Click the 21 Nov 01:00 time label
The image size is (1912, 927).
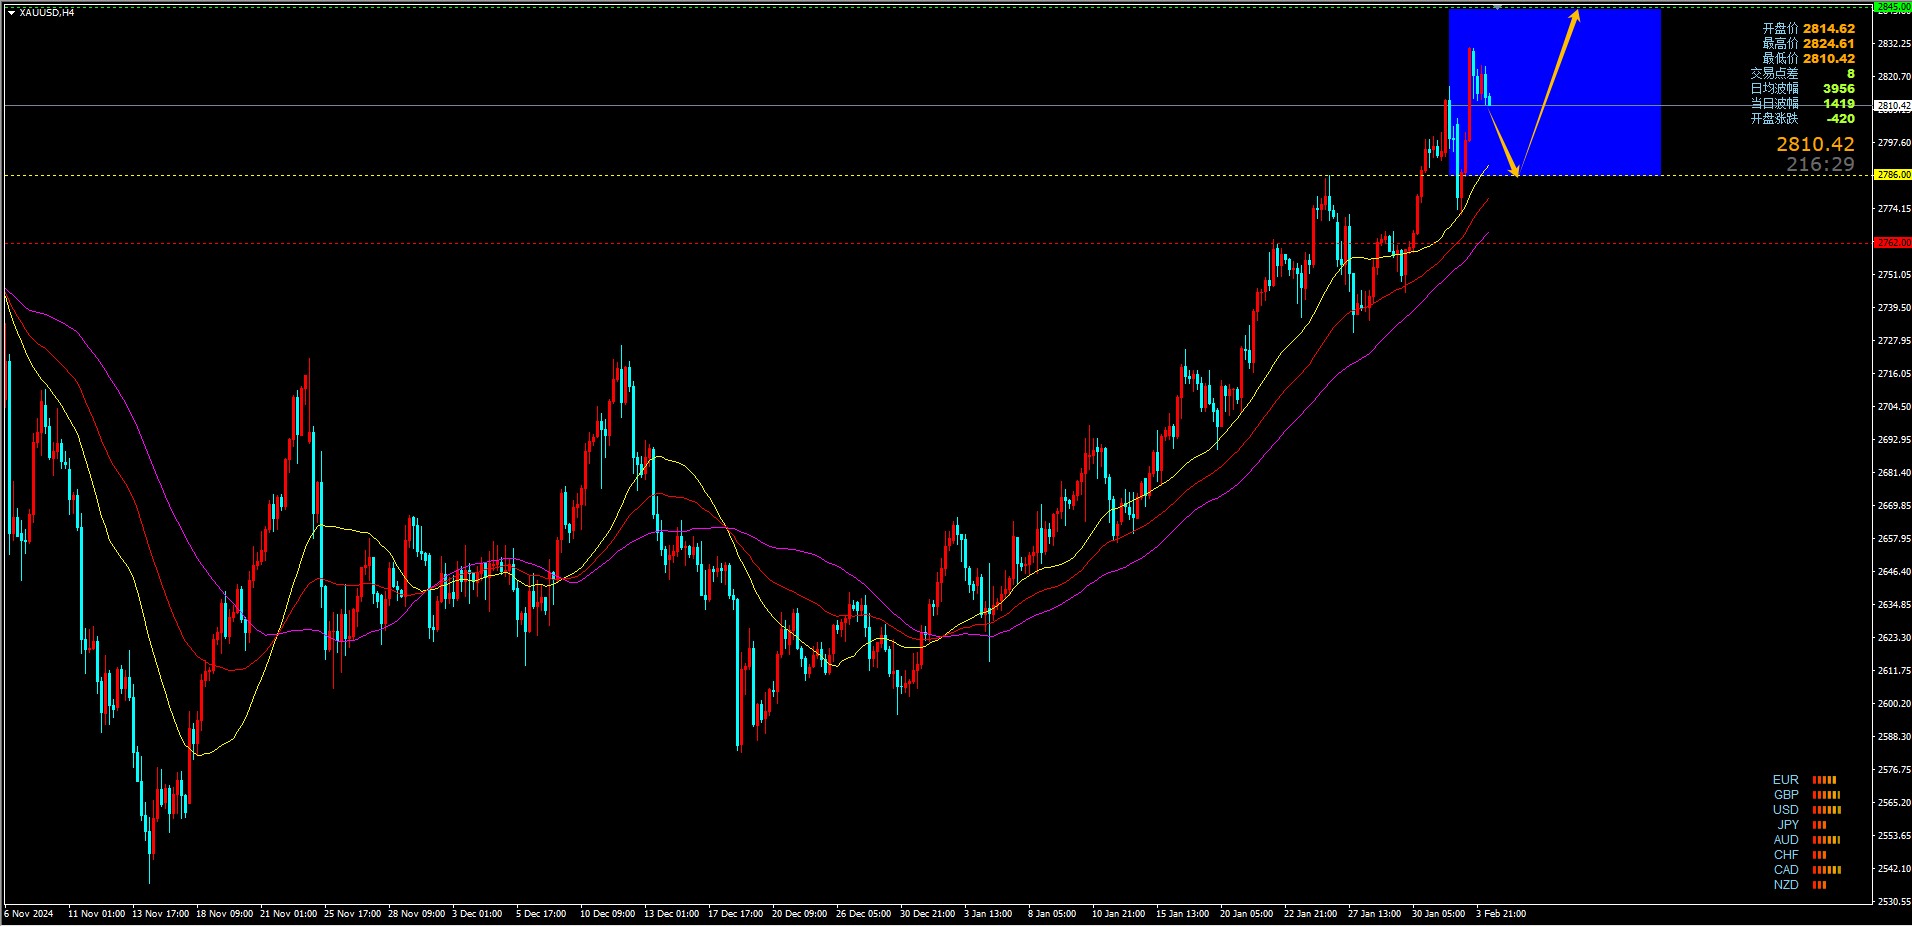point(289,914)
